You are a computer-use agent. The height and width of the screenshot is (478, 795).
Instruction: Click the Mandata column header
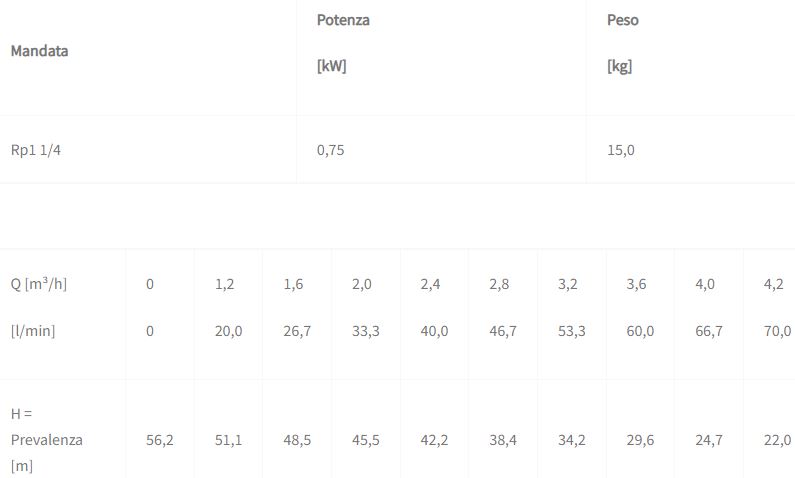[40, 51]
